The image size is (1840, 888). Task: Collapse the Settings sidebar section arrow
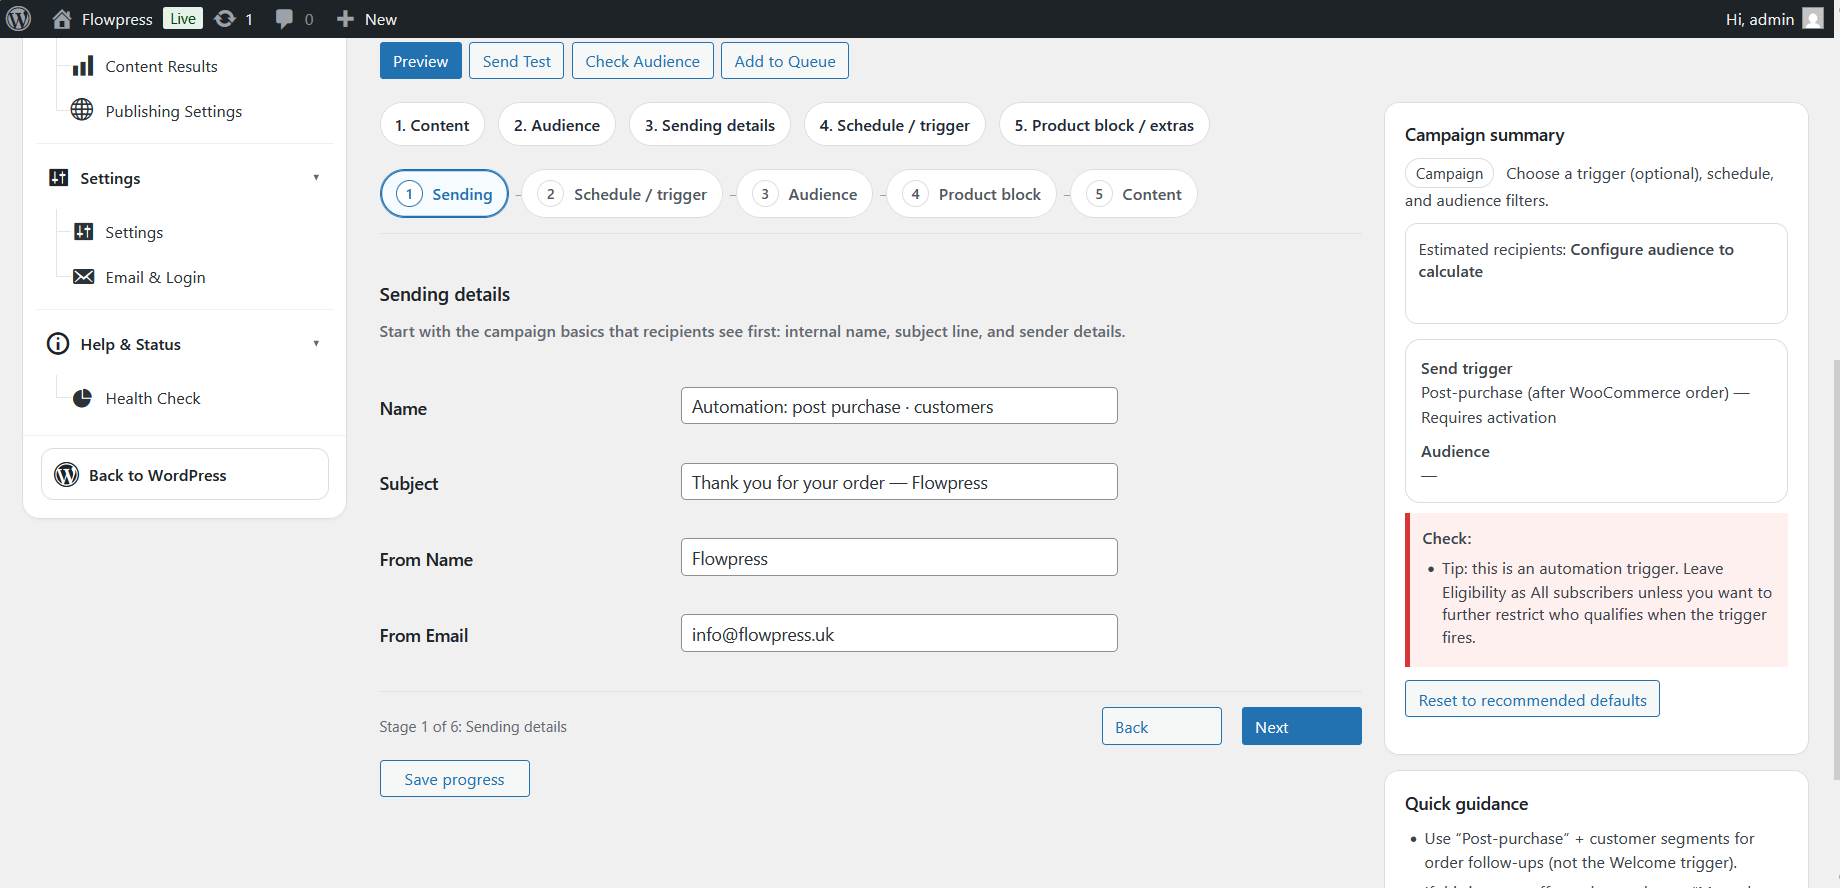point(316,178)
